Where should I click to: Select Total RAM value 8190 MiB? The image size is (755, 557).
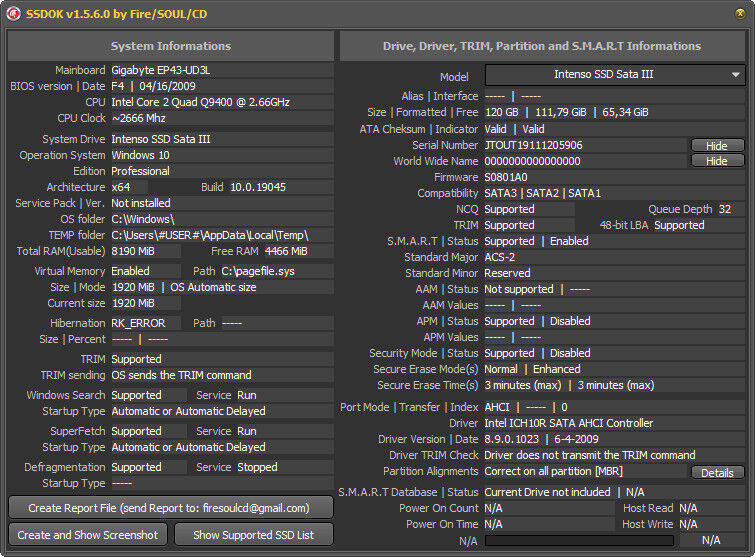pyautogui.click(x=132, y=251)
